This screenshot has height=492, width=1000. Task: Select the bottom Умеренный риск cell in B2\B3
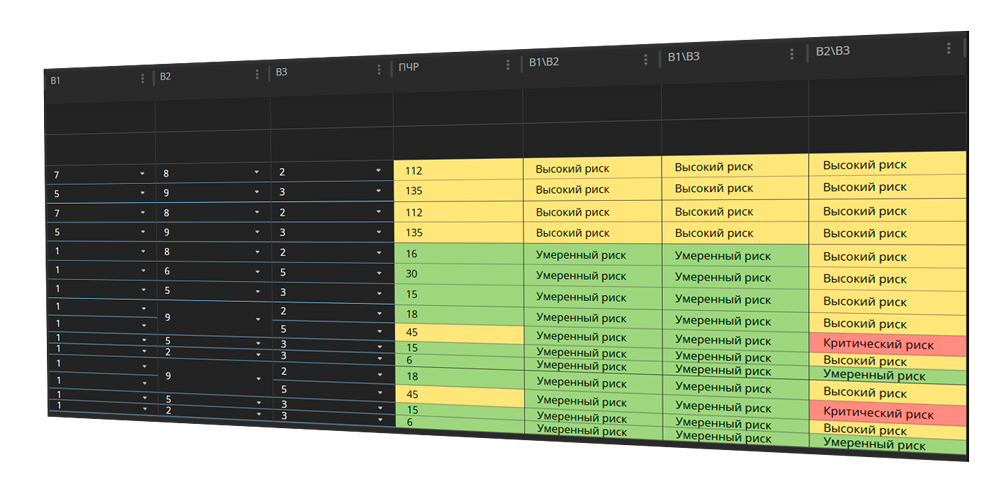(889, 444)
